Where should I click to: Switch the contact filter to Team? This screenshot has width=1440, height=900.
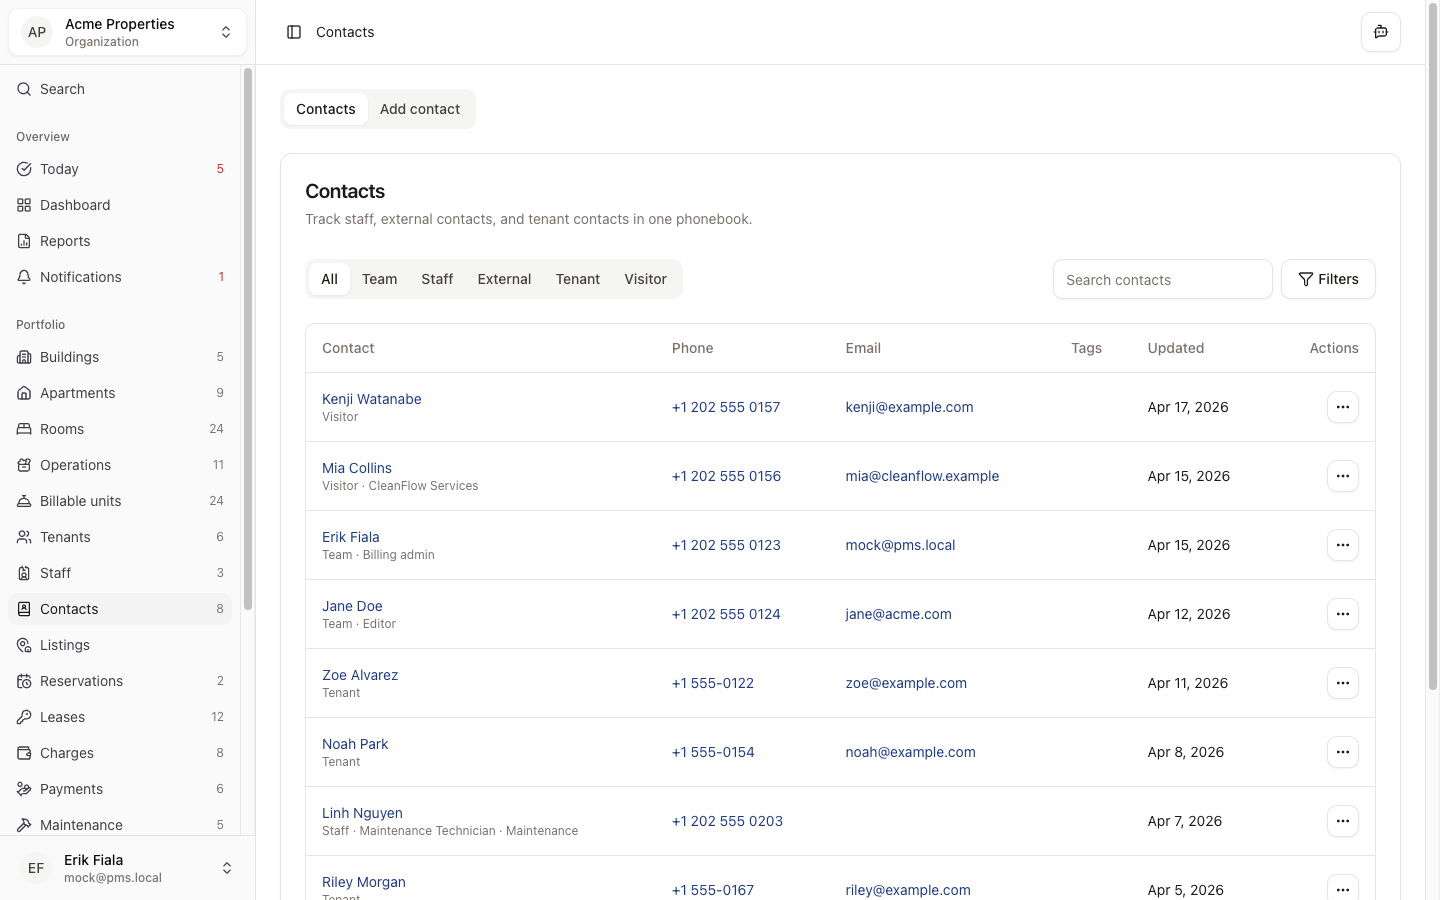click(379, 279)
